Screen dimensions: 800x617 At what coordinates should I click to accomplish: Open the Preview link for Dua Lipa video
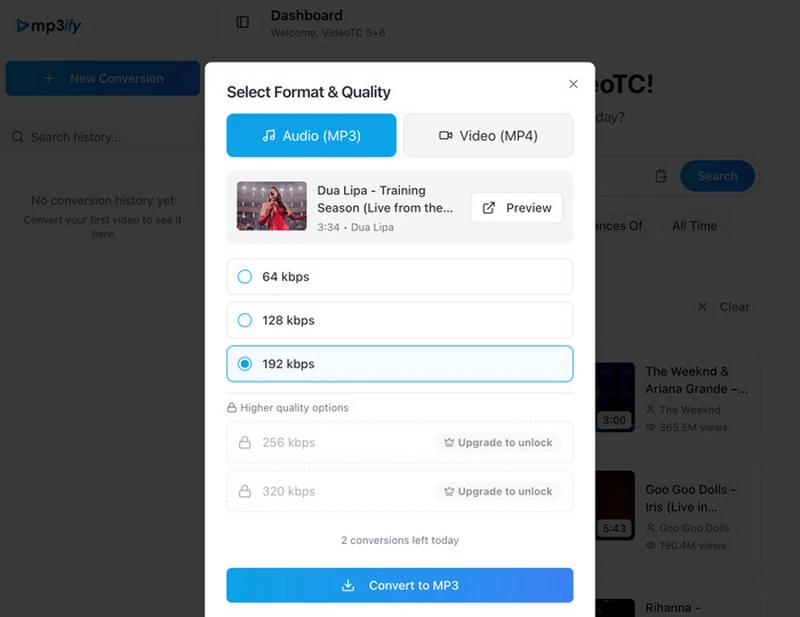[516, 208]
